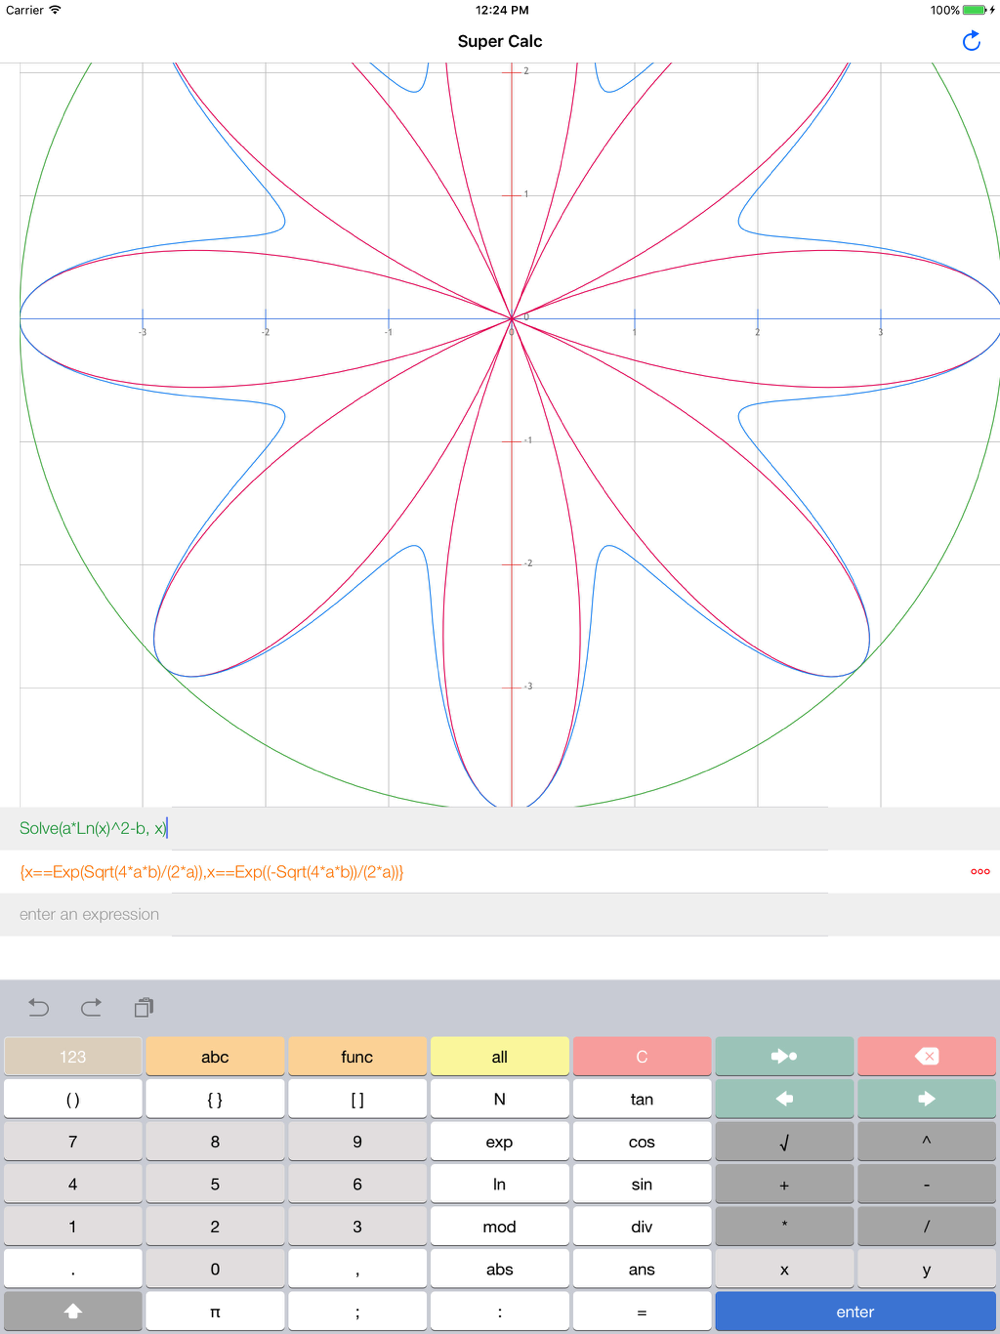The image size is (1000, 1334).
Task: Insert the variable y
Action: [x=926, y=1269]
